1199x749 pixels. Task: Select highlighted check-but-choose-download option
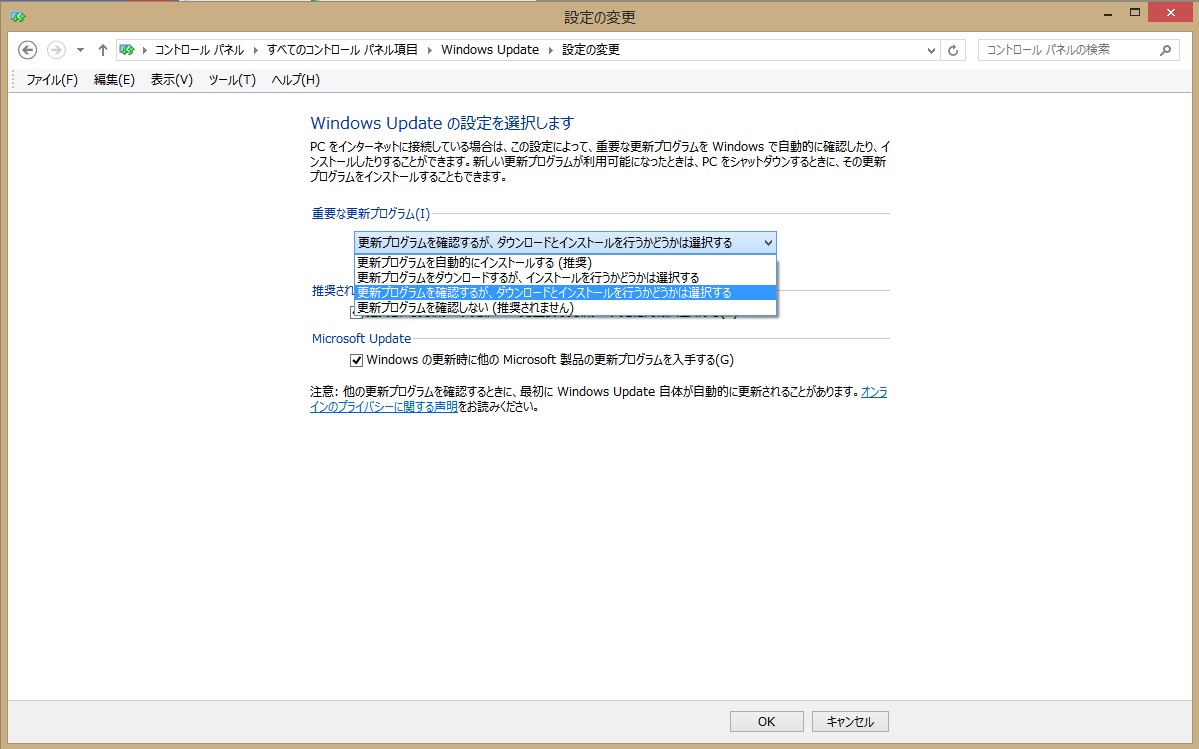[x=565, y=293]
